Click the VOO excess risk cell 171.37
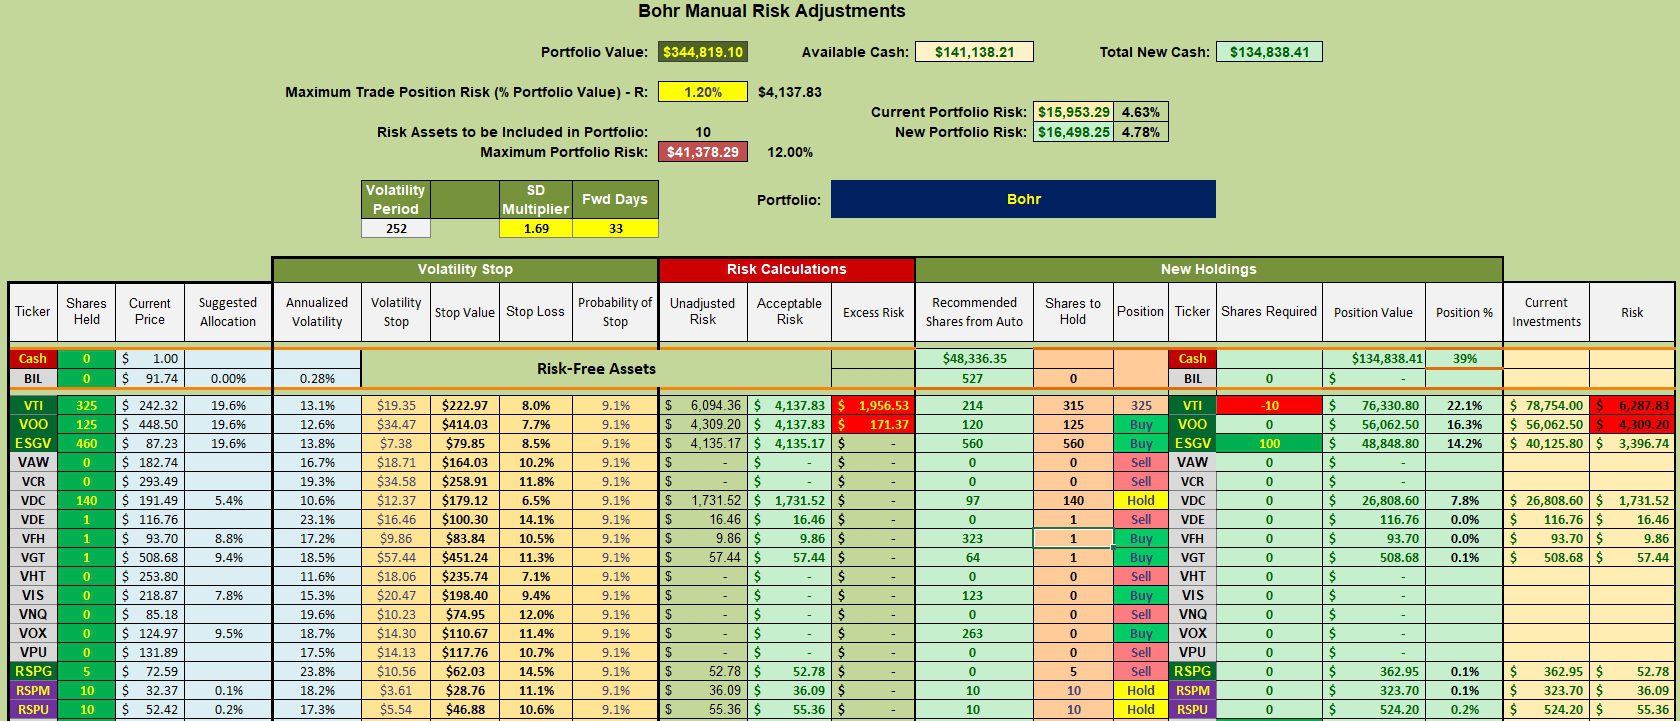This screenshot has height=721, width=1680. click(x=873, y=425)
